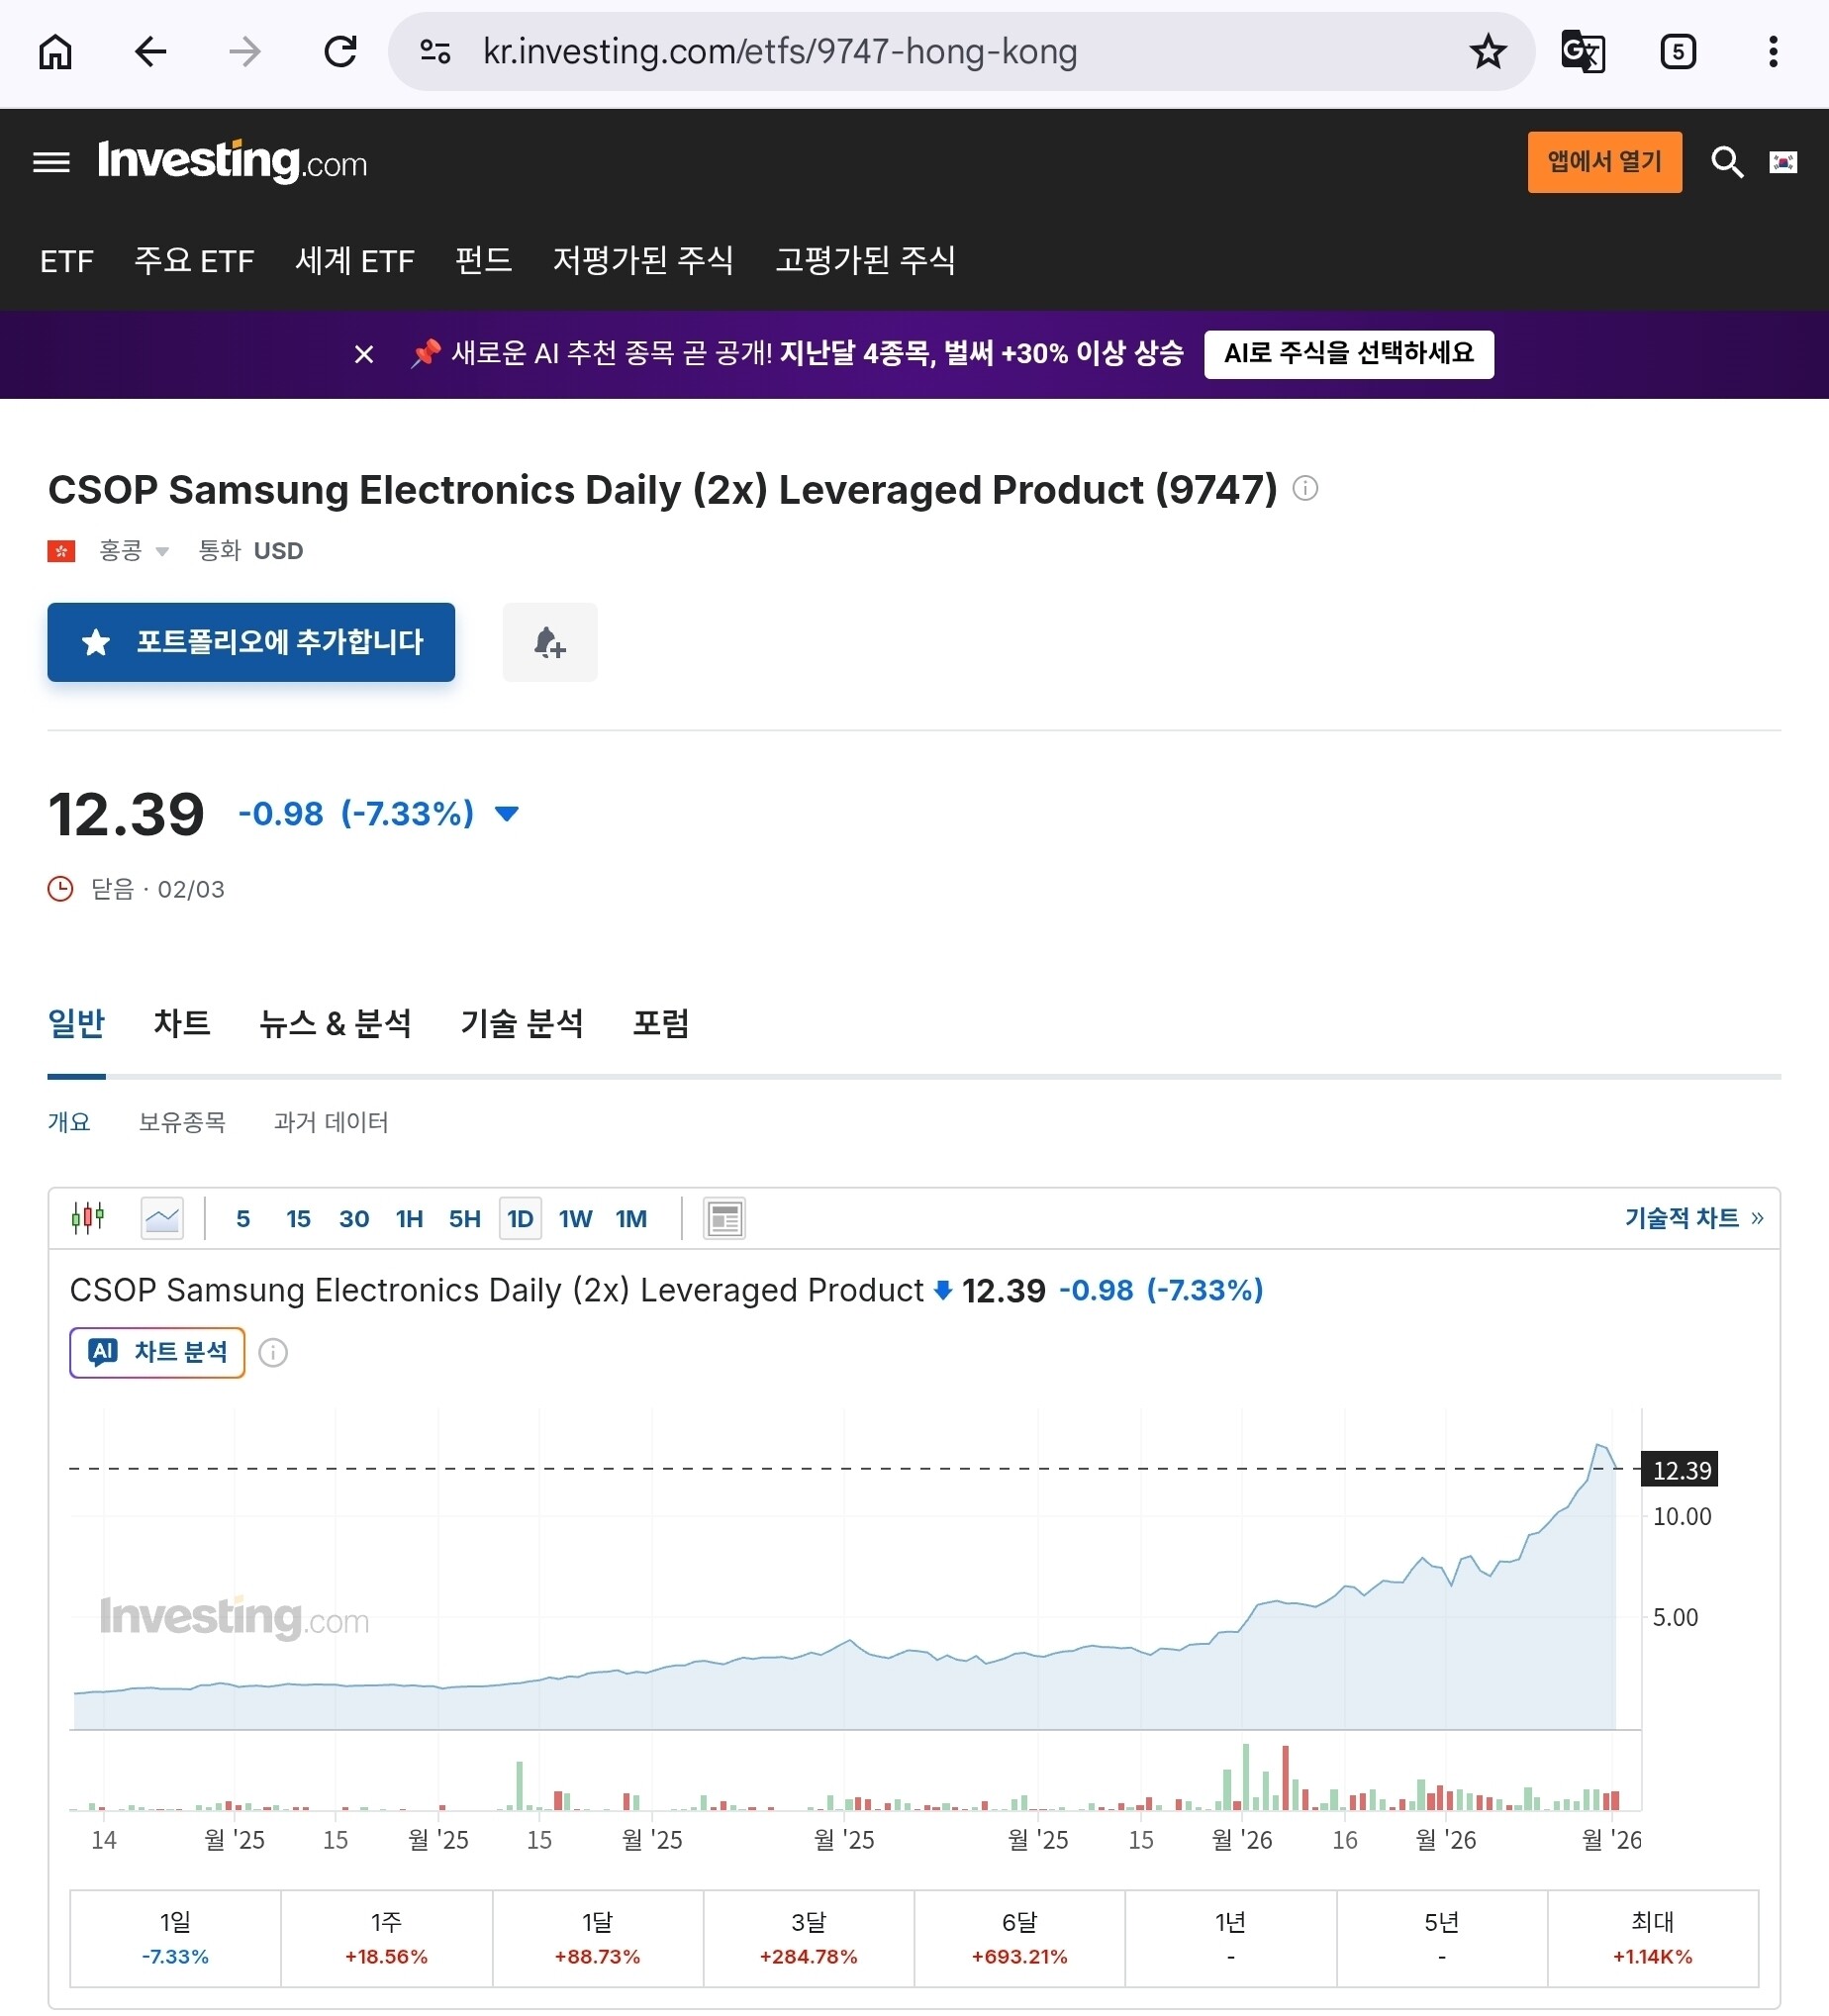The image size is (1829, 2016).
Task: Select the 1H chart interval
Action: (x=409, y=1218)
